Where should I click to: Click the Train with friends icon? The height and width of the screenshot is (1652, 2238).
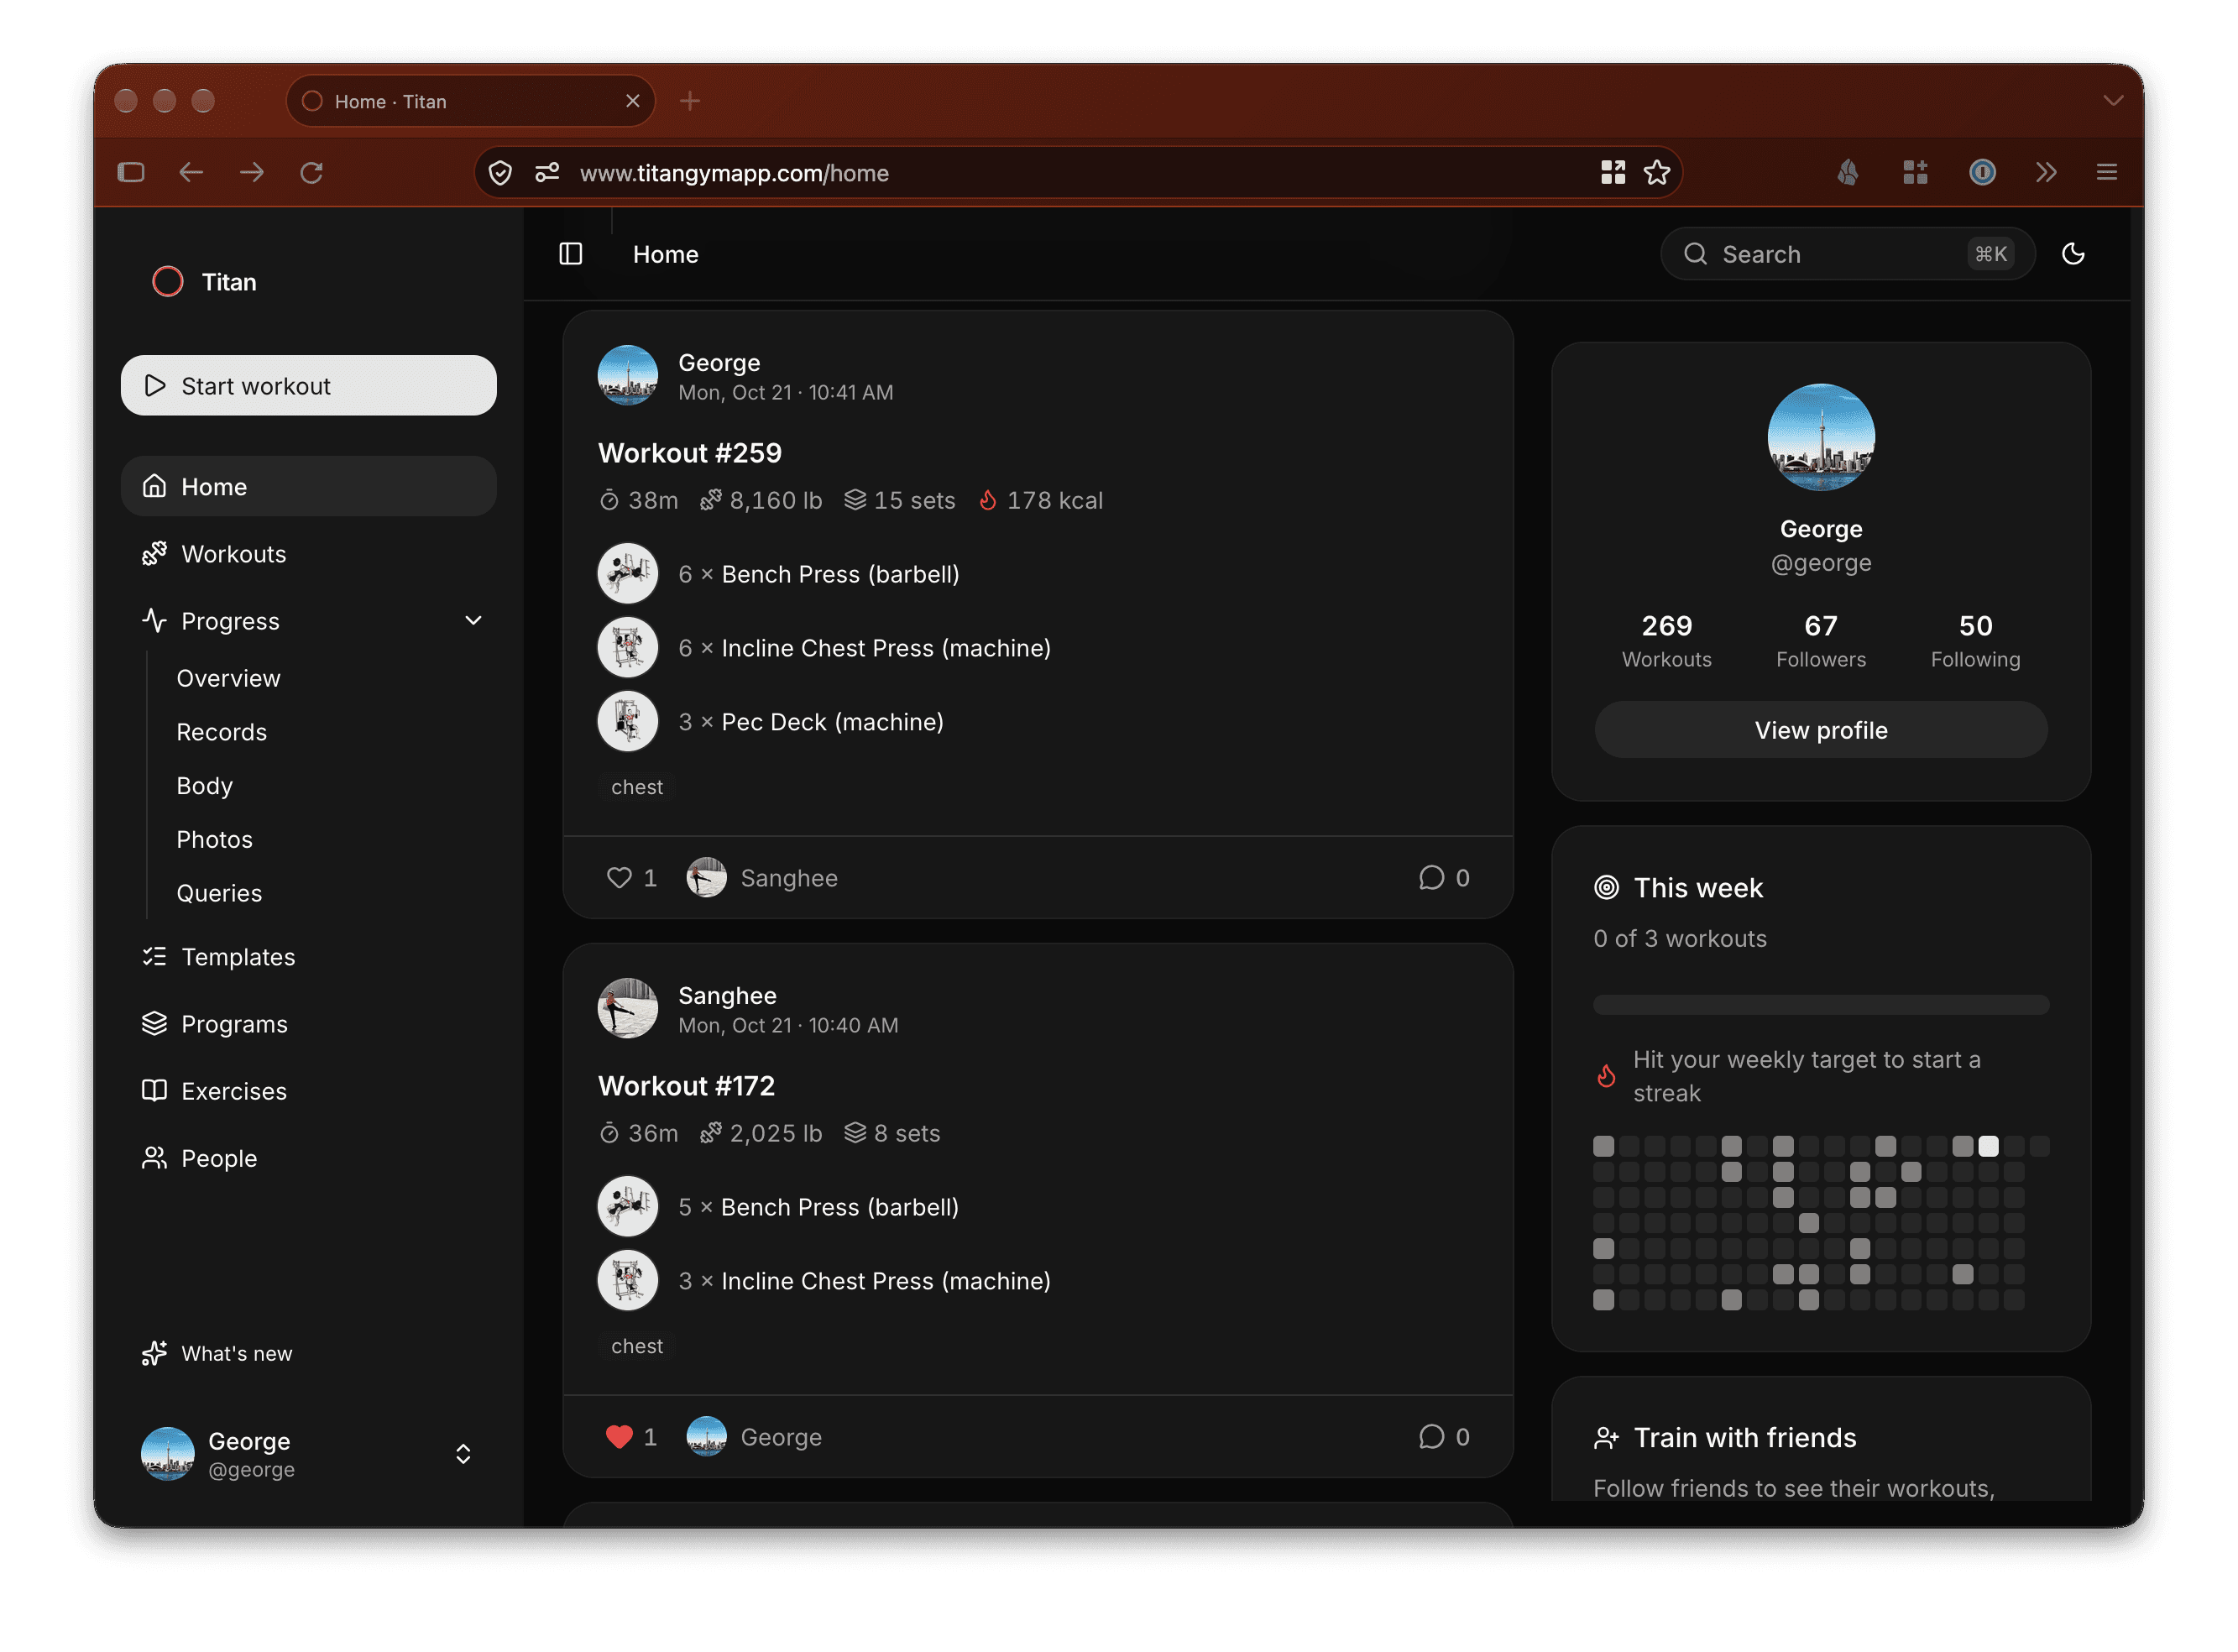[1607, 1439]
